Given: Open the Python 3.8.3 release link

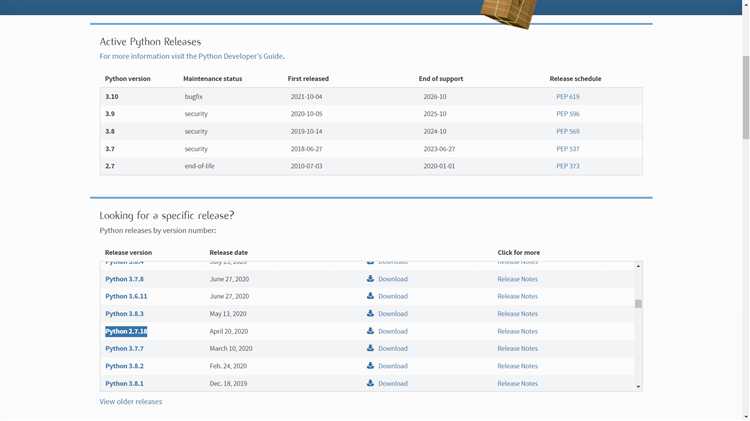Looking at the screenshot, I should coord(124,314).
